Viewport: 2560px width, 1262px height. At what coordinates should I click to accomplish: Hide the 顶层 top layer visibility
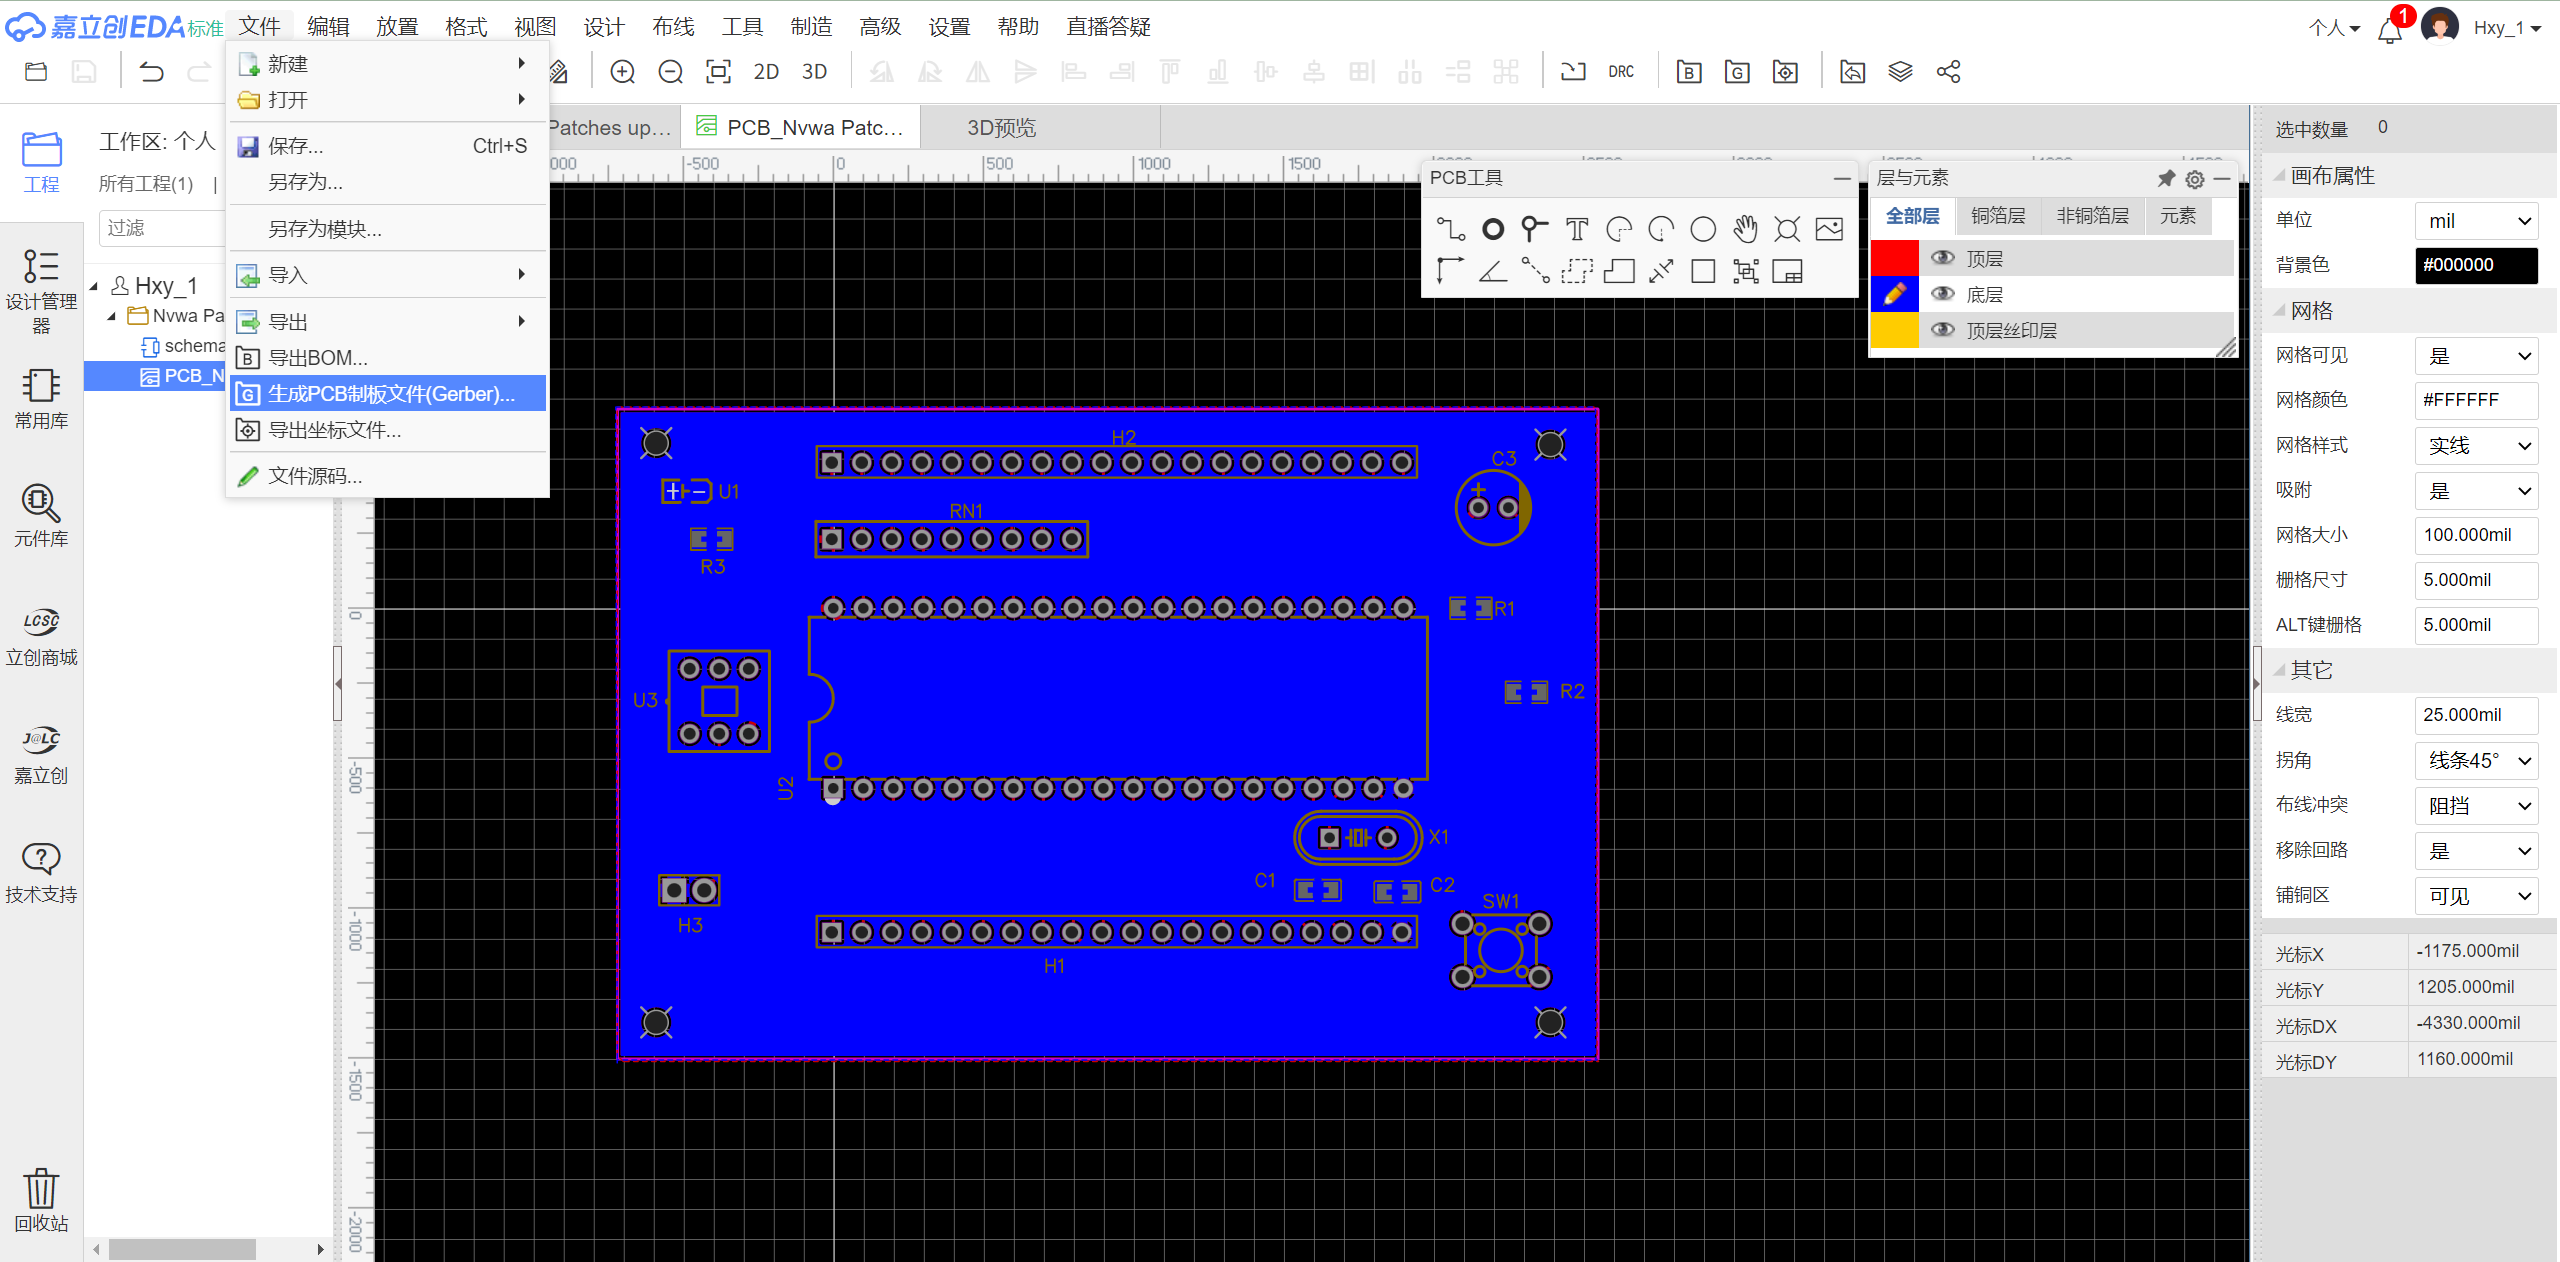[x=1942, y=258]
